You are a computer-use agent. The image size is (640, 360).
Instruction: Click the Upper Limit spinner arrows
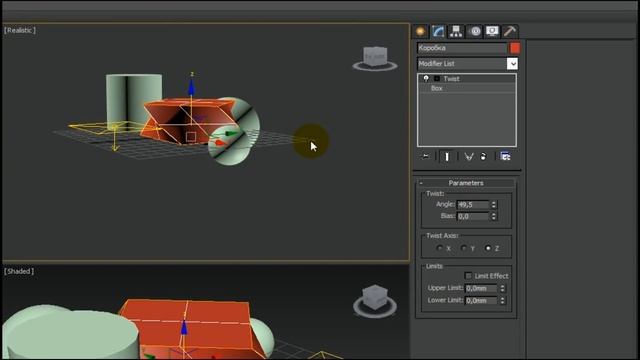tap(502, 288)
